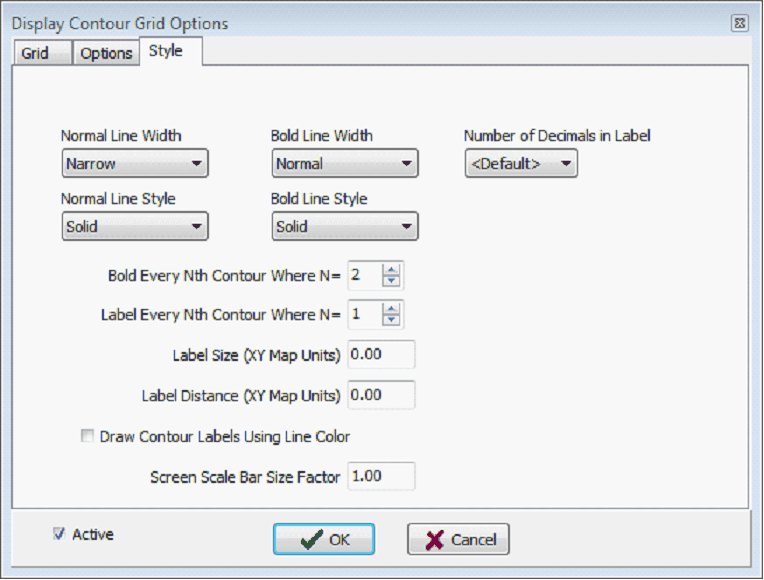Screen dimensions: 764x580
Task: Increase the Bold Every Nth Contour value
Action: coord(391,270)
